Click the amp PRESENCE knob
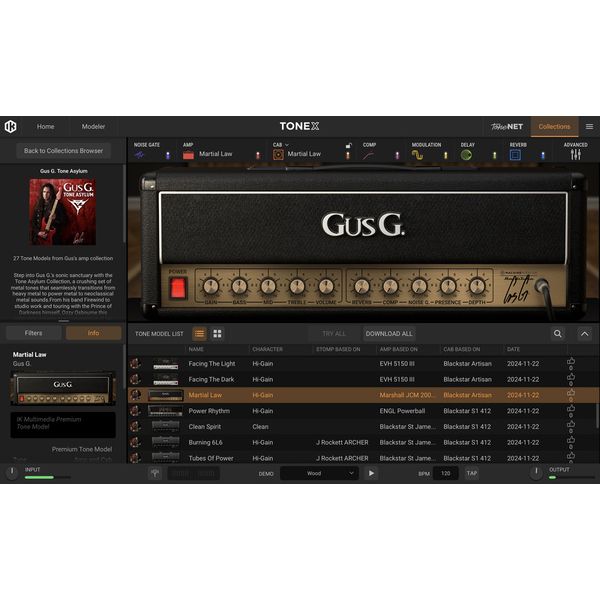The image size is (600, 600). pos(448,286)
